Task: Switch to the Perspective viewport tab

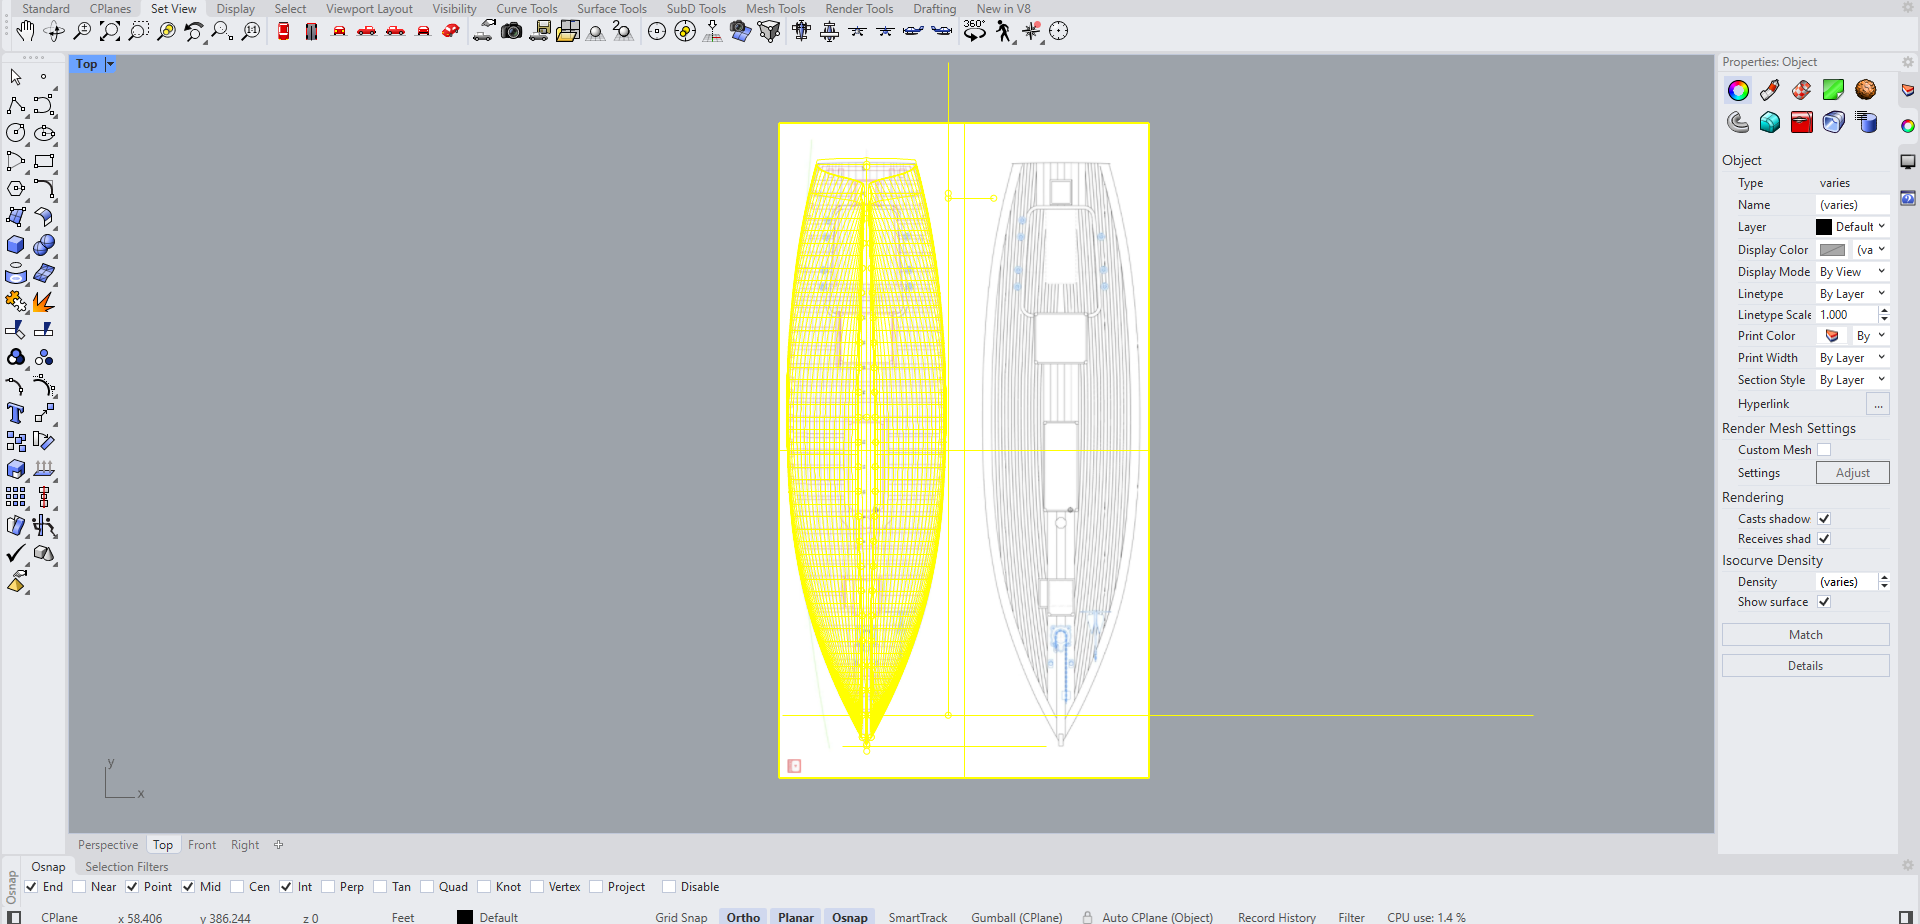Action: (108, 845)
